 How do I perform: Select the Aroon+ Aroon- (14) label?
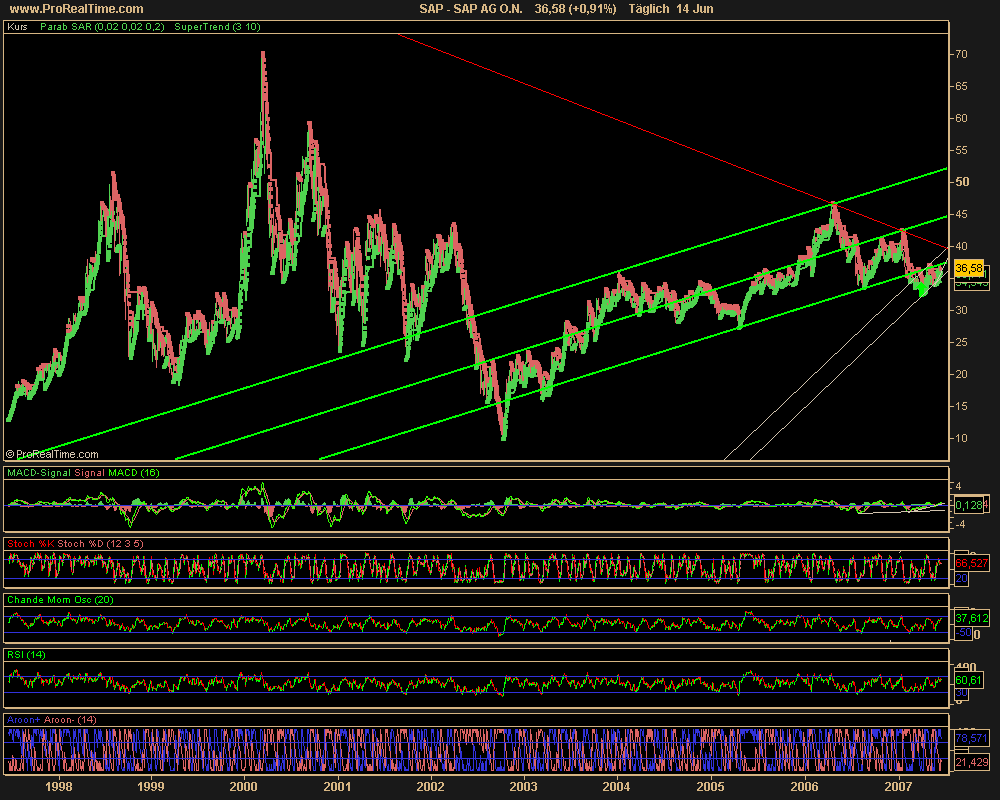tap(52, 719)
